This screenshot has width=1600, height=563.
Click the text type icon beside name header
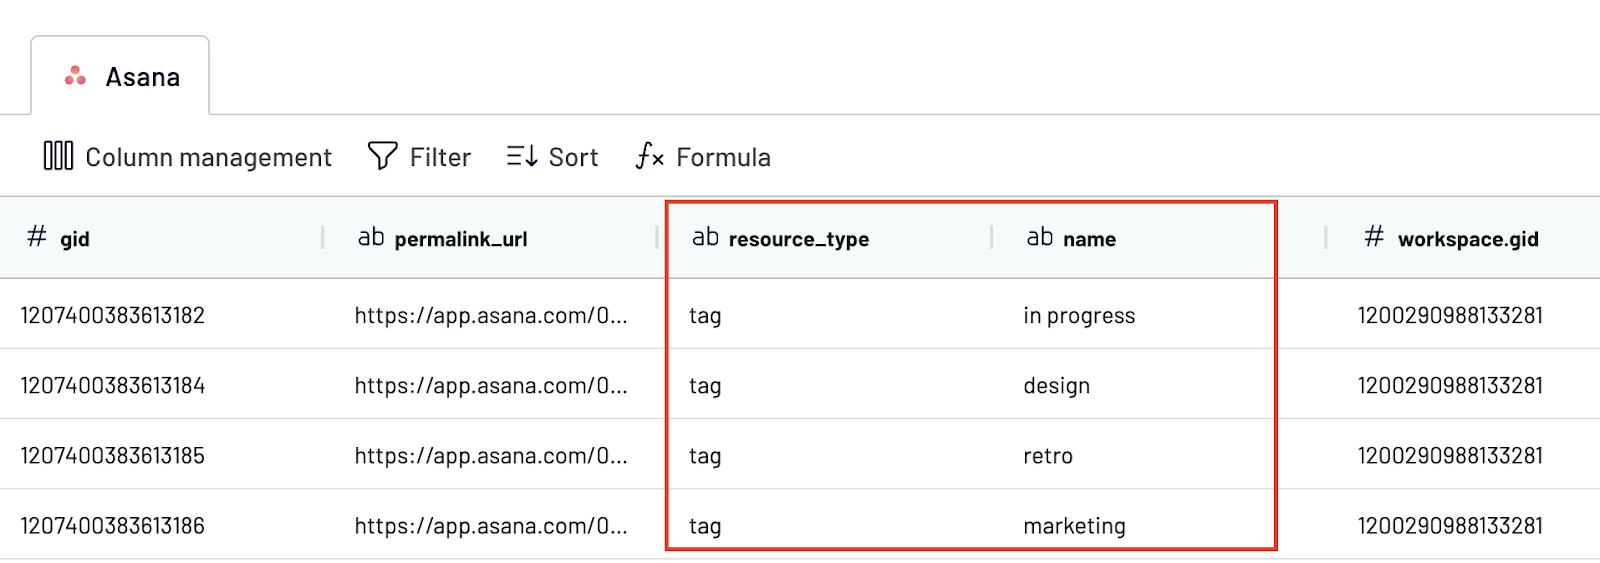point(1039,237)
